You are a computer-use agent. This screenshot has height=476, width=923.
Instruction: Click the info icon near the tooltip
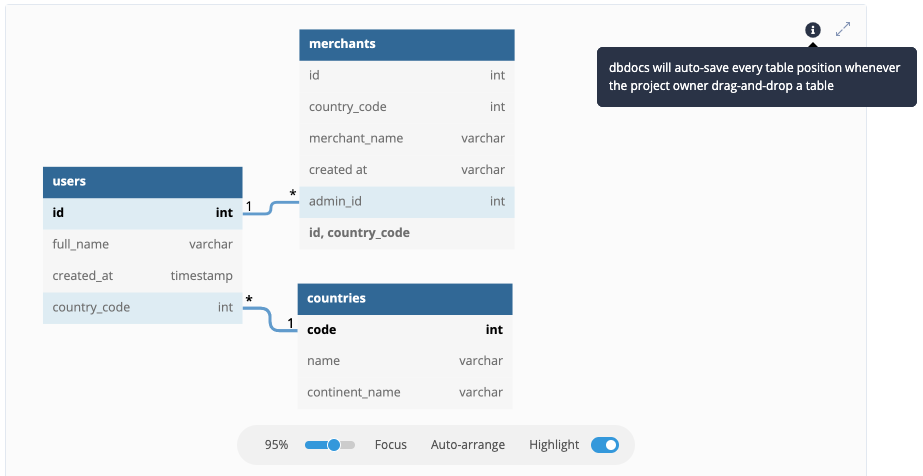pos(813,30)
